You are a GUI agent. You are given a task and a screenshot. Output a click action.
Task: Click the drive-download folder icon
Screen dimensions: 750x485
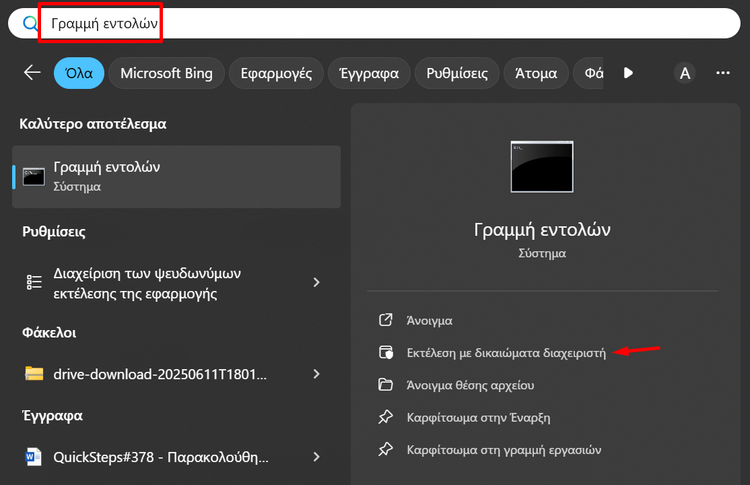point(34,374)
